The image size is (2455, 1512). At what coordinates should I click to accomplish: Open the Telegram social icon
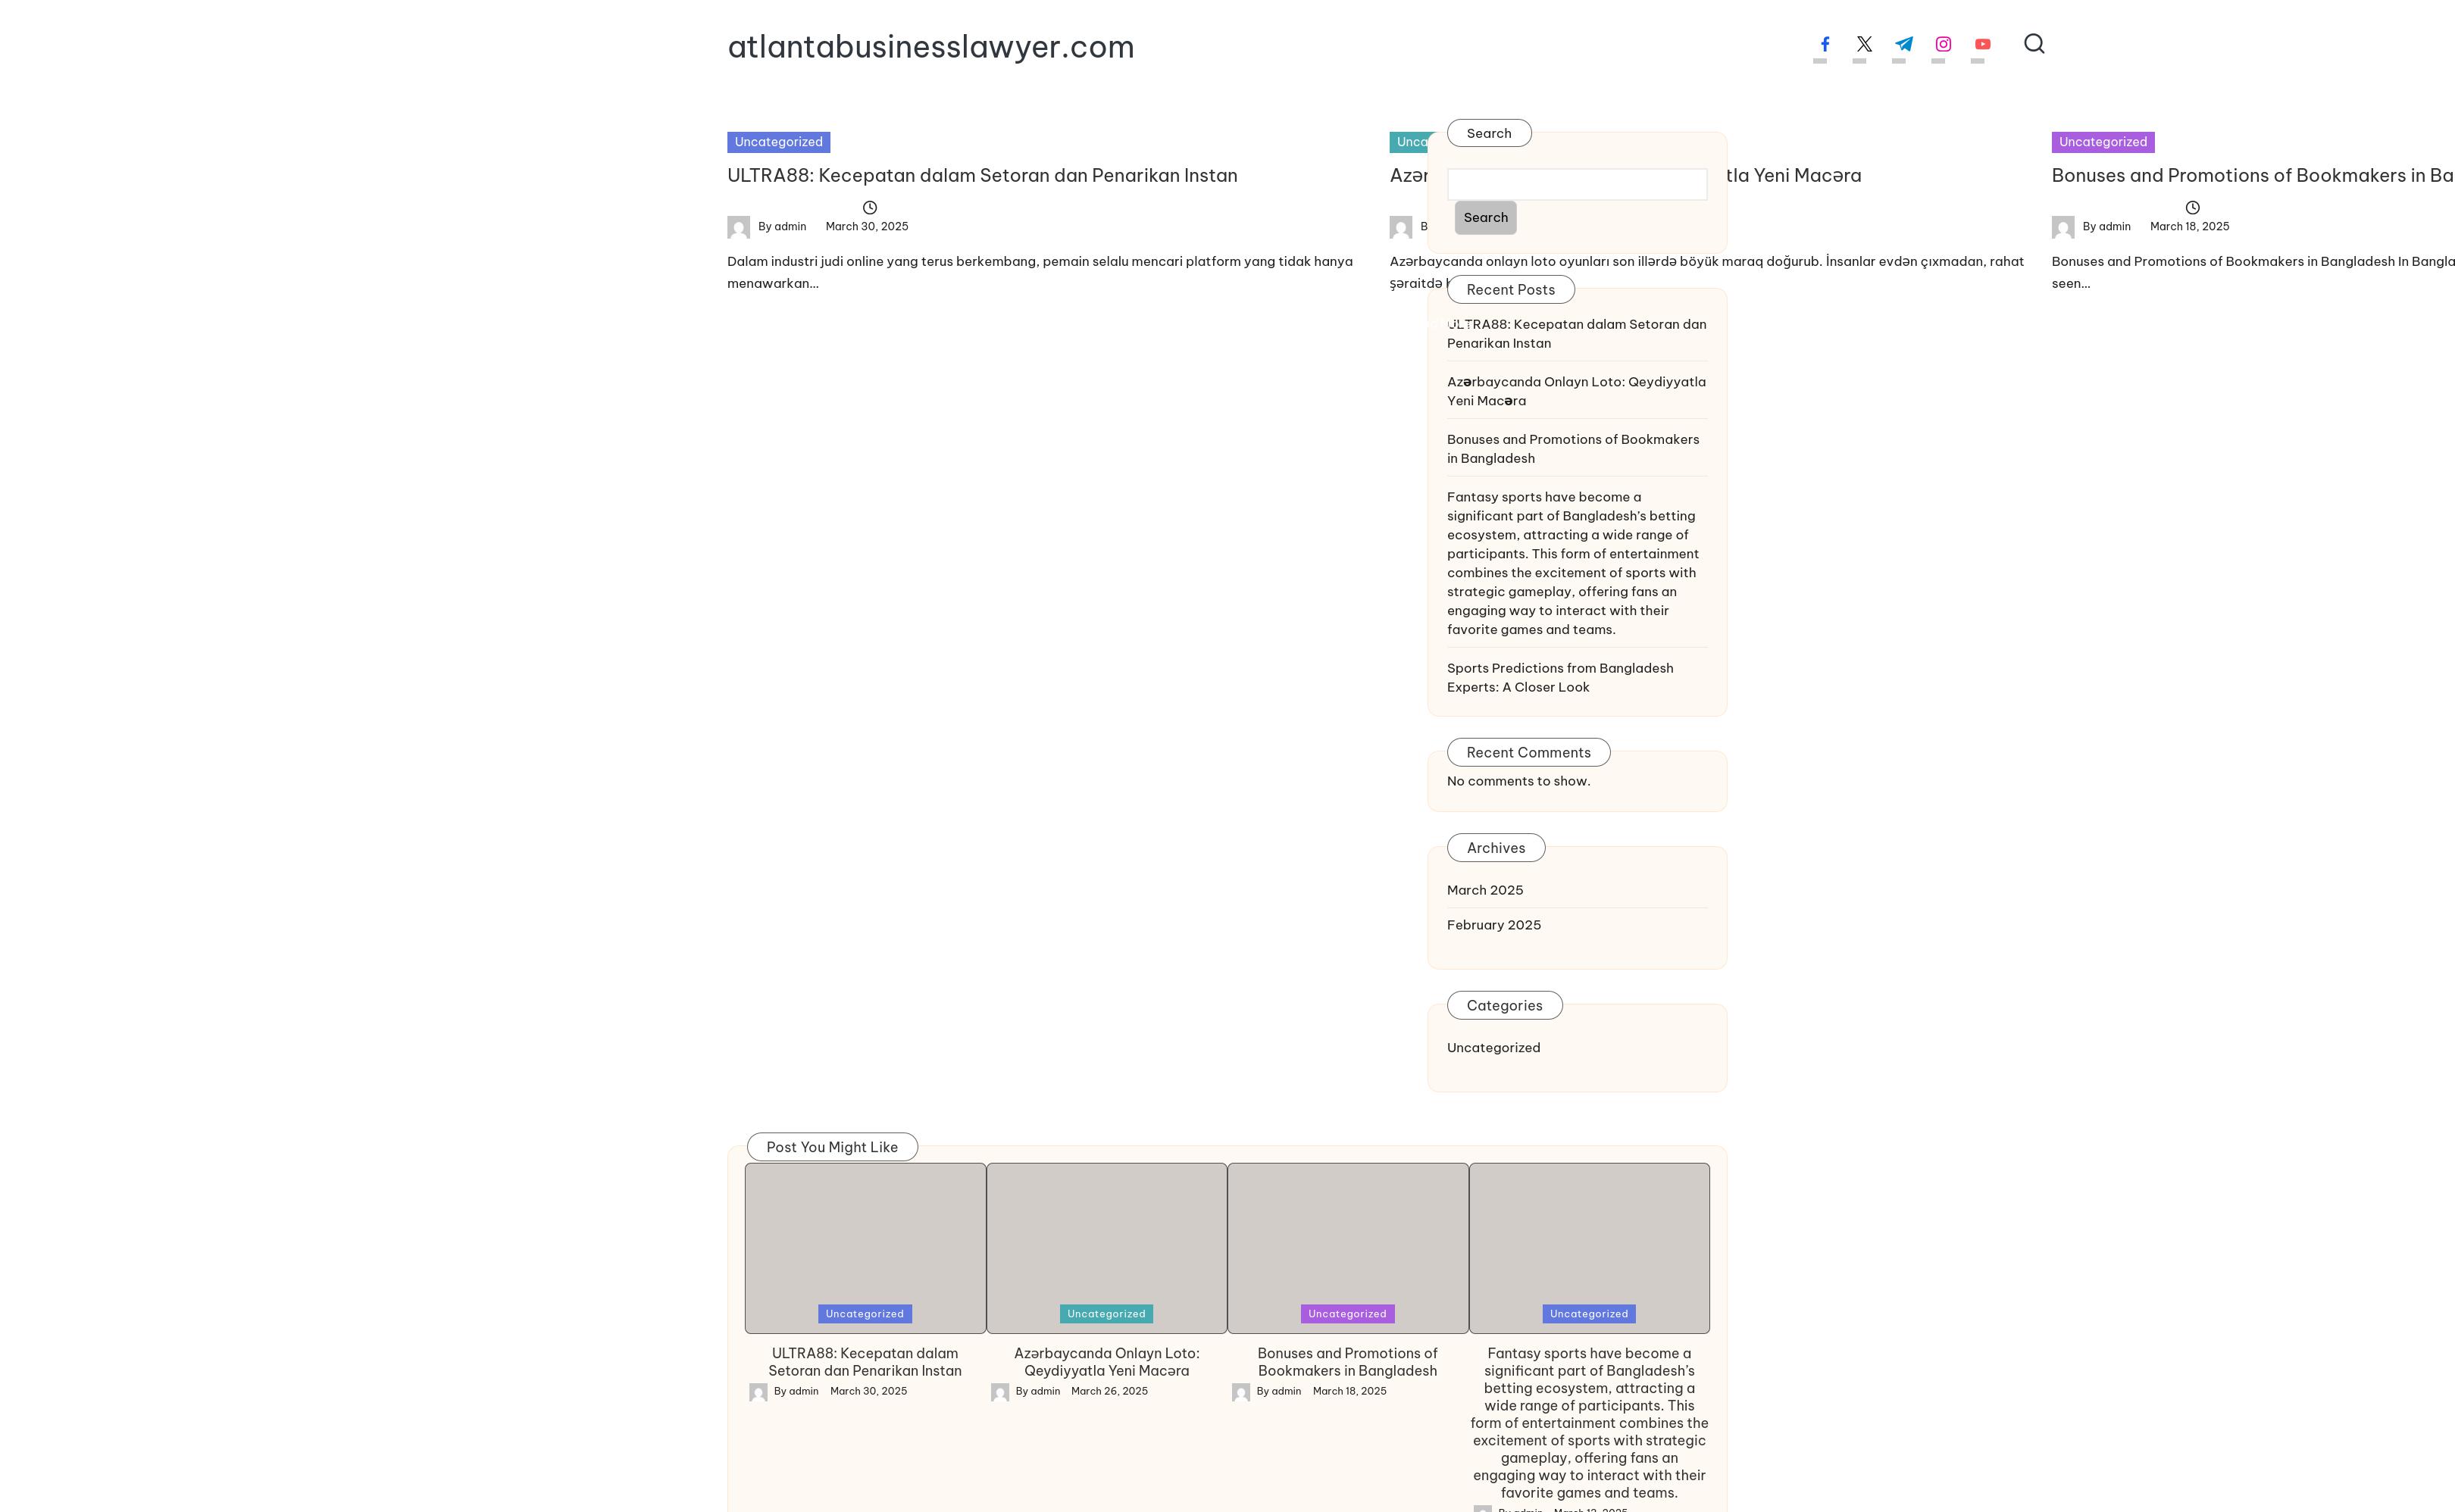(x=1904, y=44)
